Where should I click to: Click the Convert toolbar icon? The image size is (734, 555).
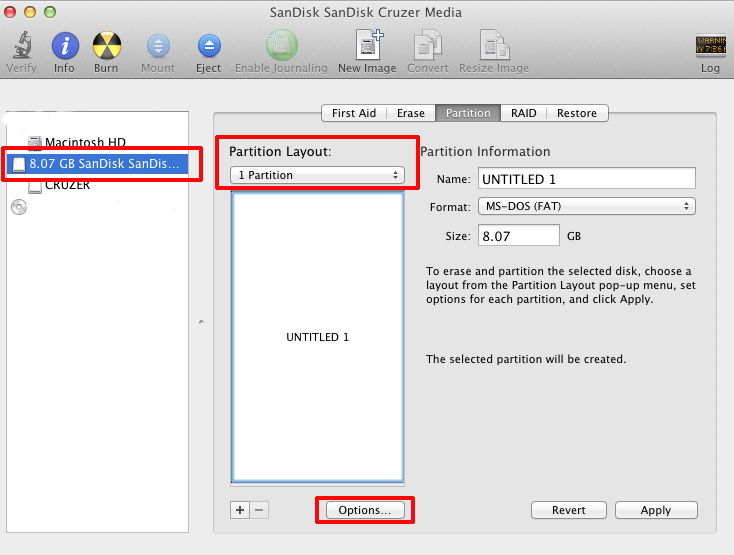pos(428,45)
